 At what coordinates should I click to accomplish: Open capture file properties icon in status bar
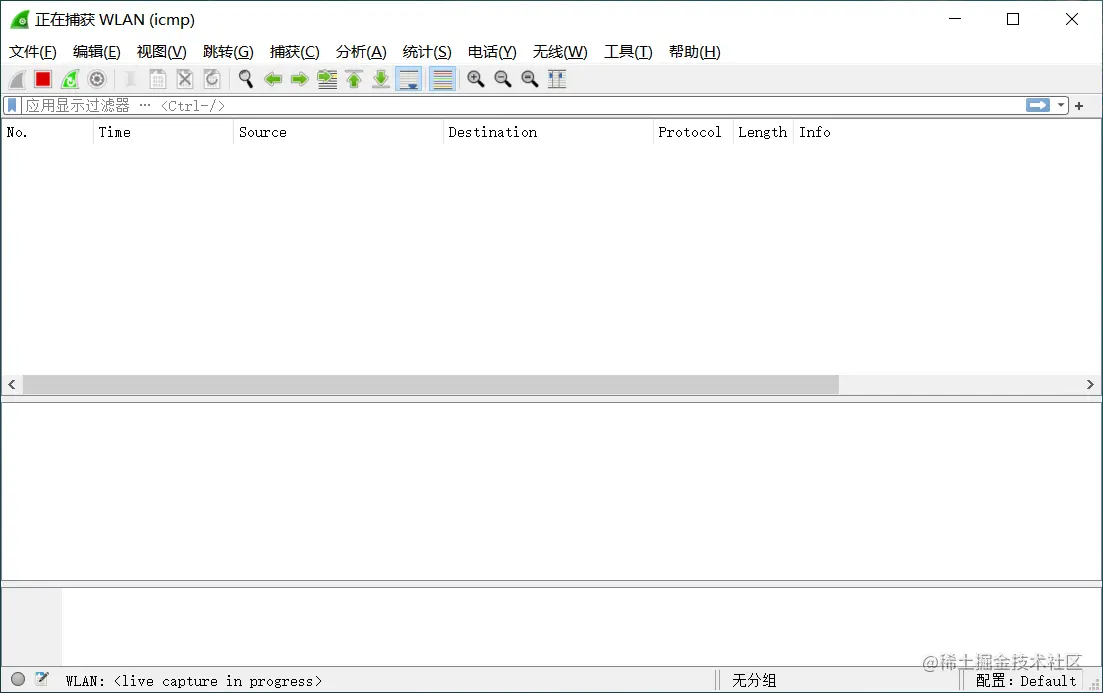coord(42,679)
